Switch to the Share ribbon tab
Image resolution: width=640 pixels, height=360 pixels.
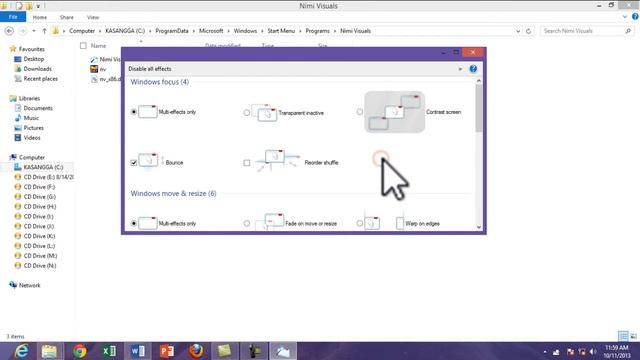click(x=67, y=17)
